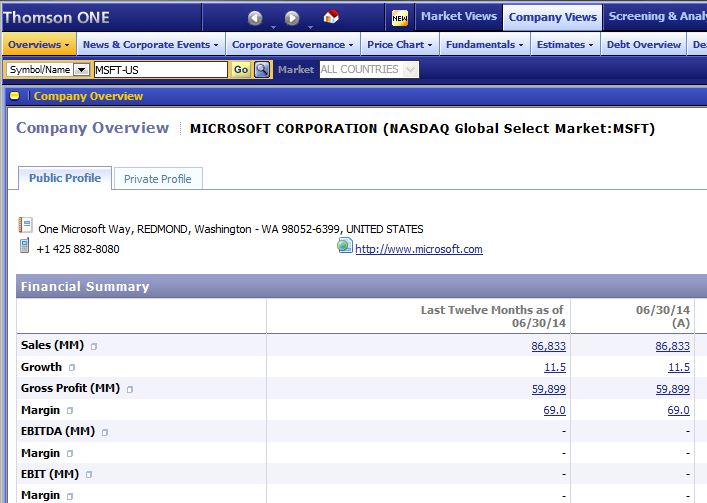Click the One Microsoft Way address text
Viewport: 707px width, 503px height.
point(230,229)
